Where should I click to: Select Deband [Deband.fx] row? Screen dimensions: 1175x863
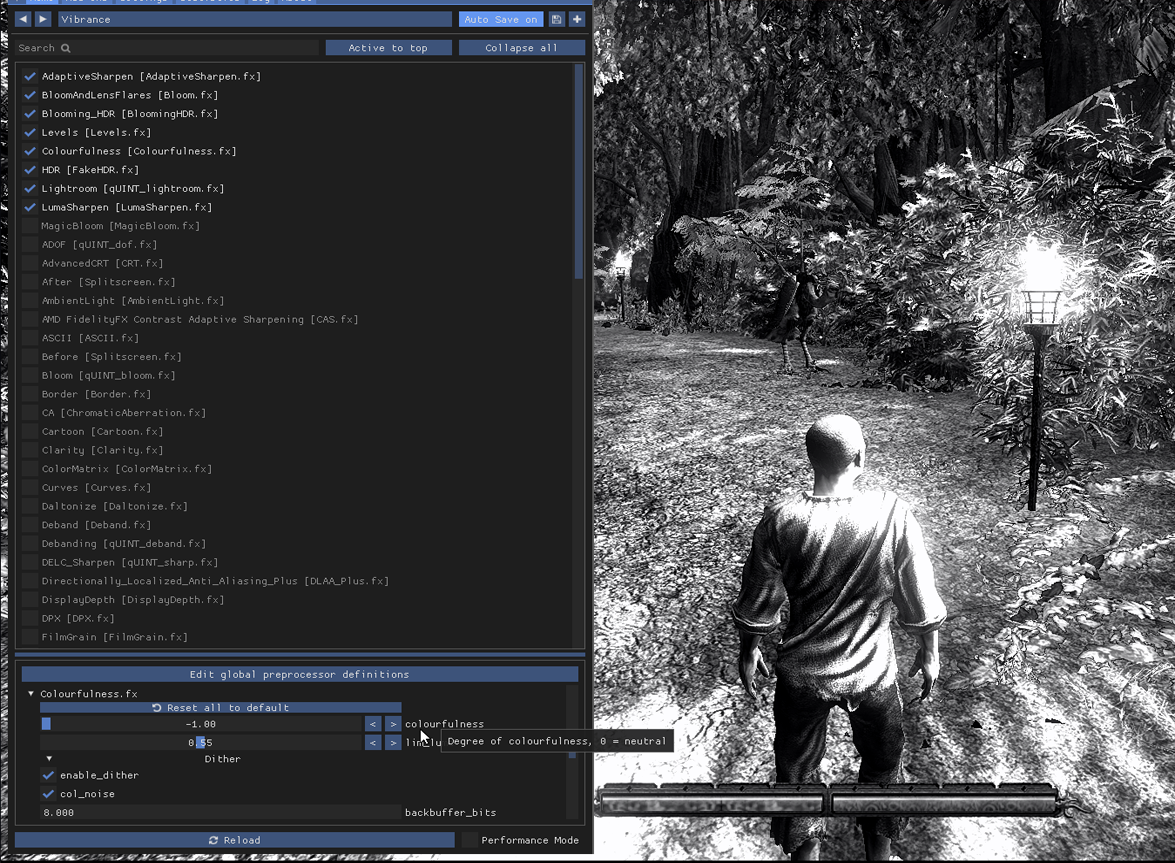click(x=96, y=525)
